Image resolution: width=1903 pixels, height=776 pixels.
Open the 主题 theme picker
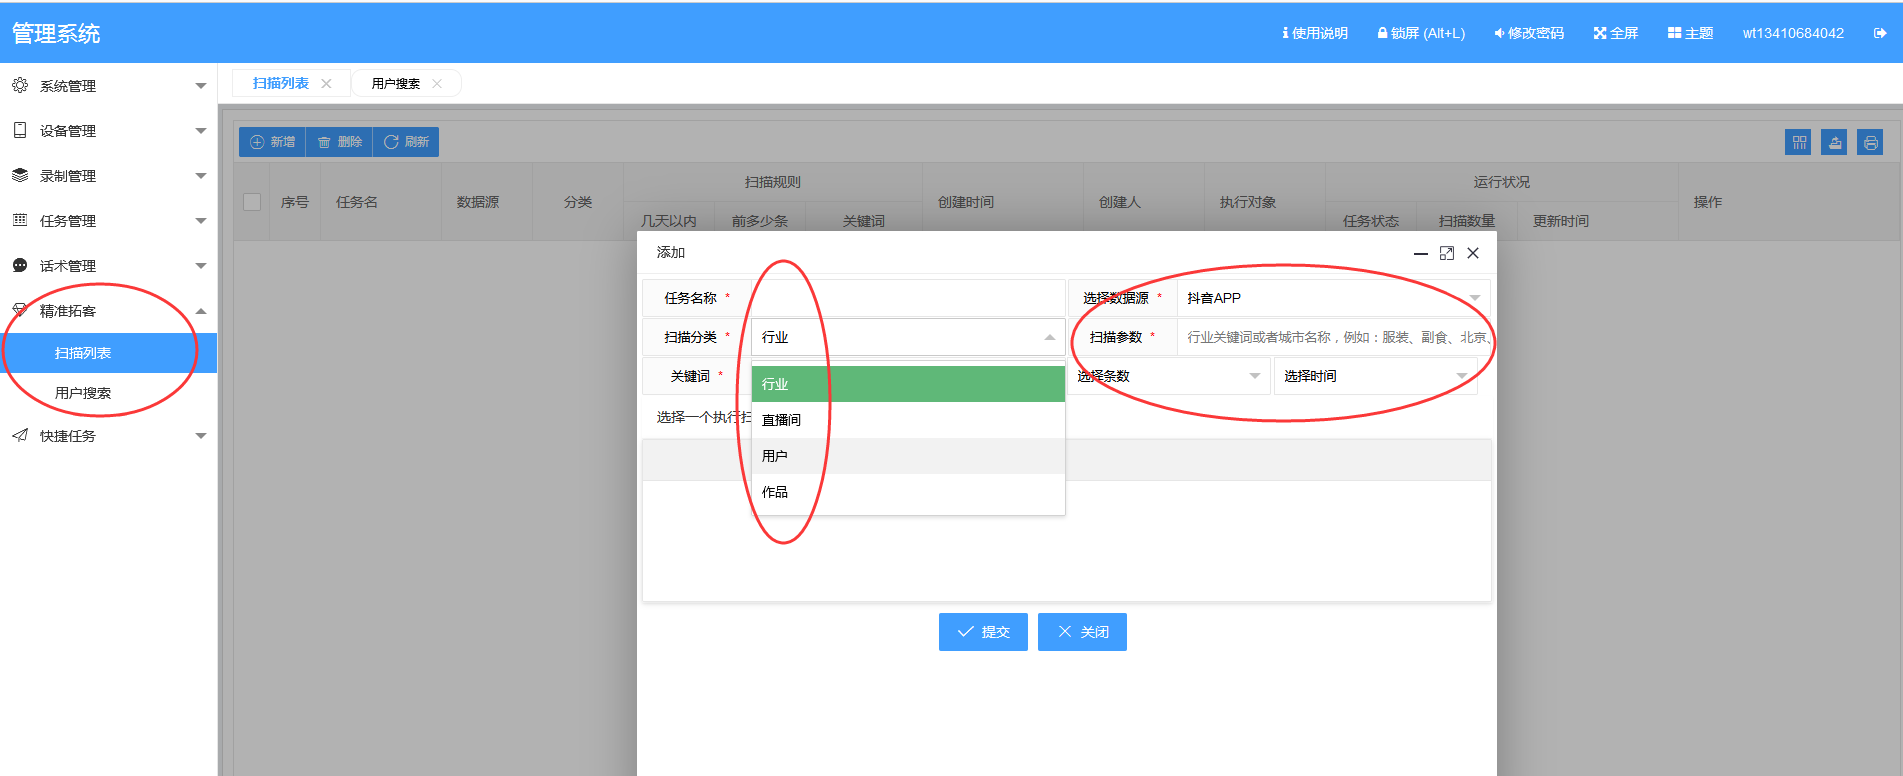click(1690, 33)
